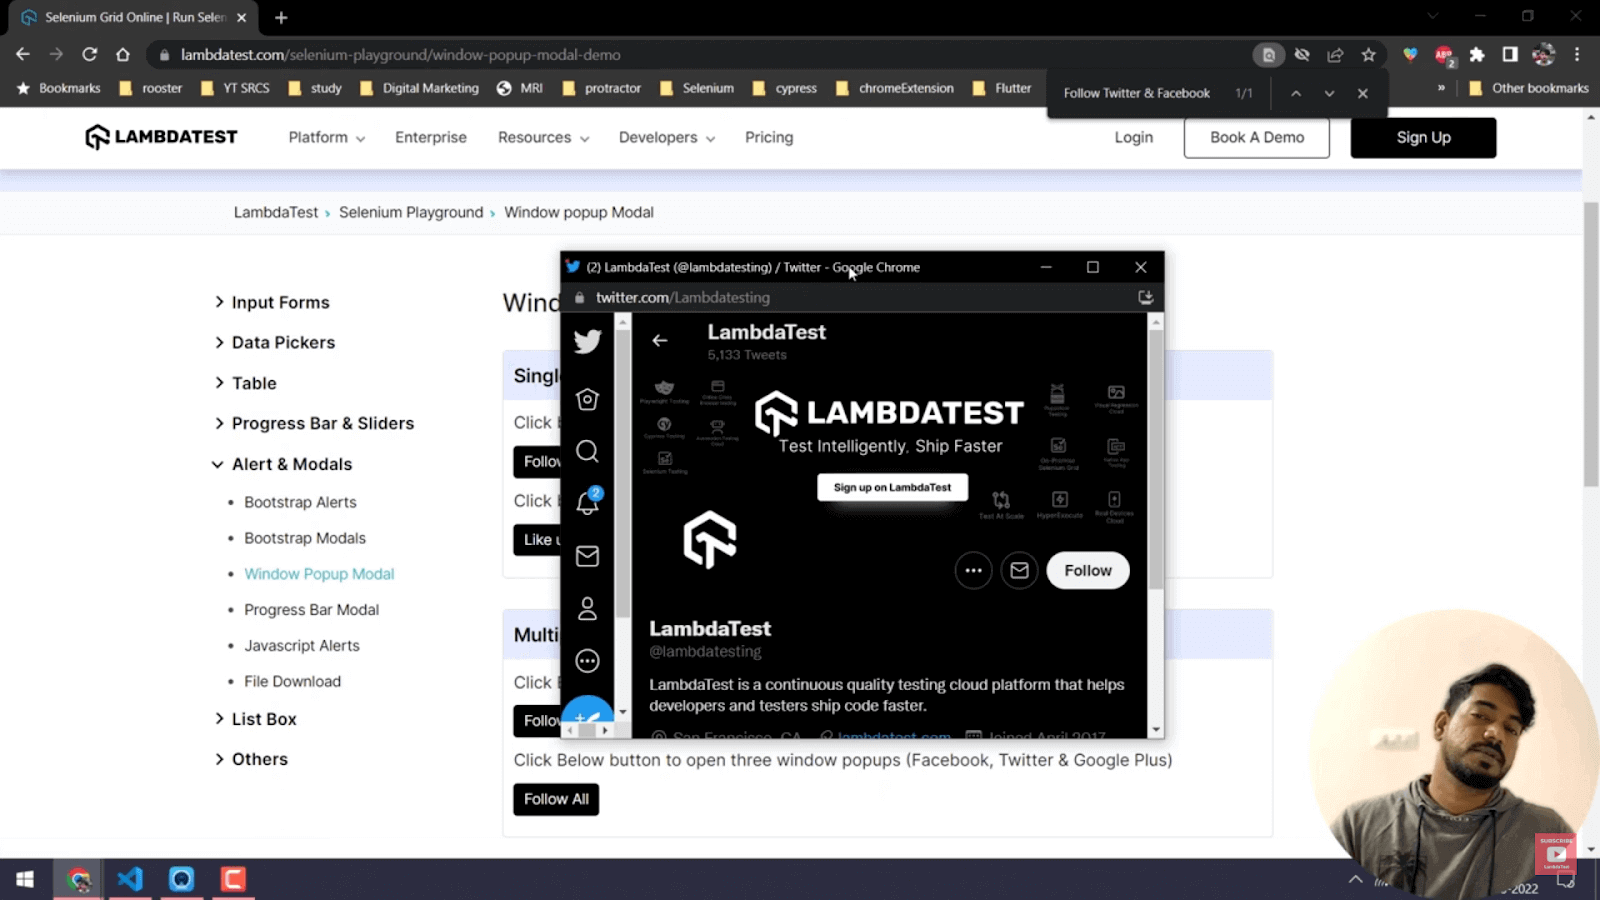1600x900 pixels.
Task: Click Book A Demo button
Action: click(1257, 138)
